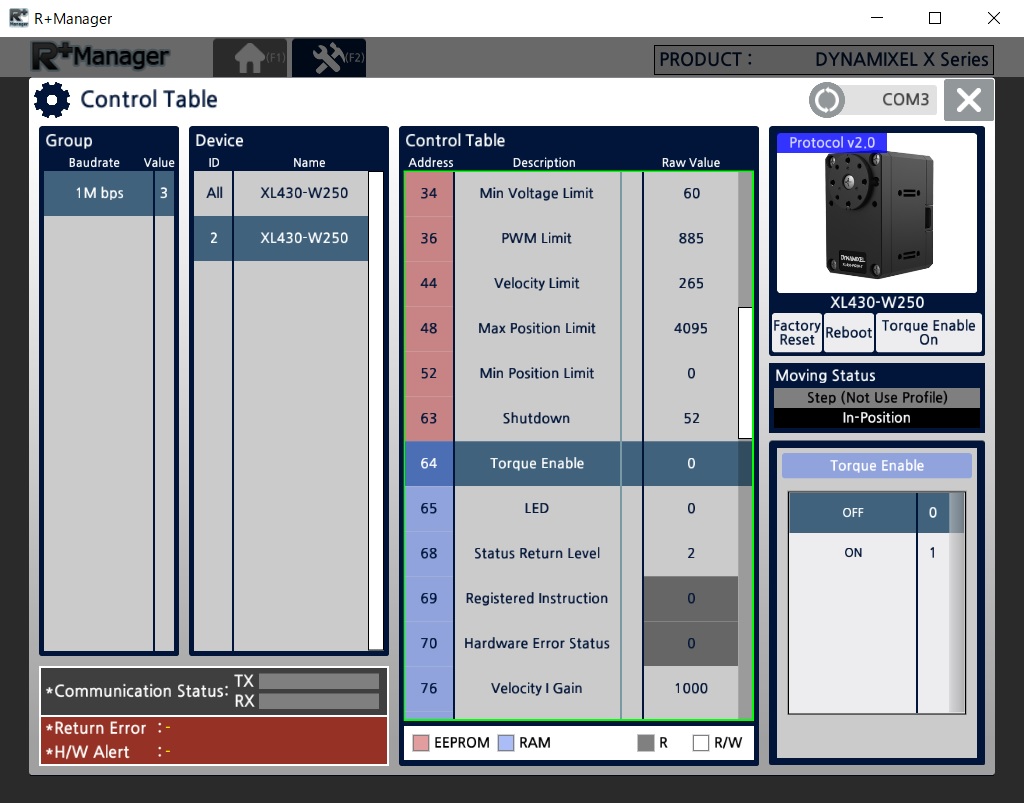Click the Control Table gear icon
Viewport: 1024px width, 803px height.
(52, 100)
